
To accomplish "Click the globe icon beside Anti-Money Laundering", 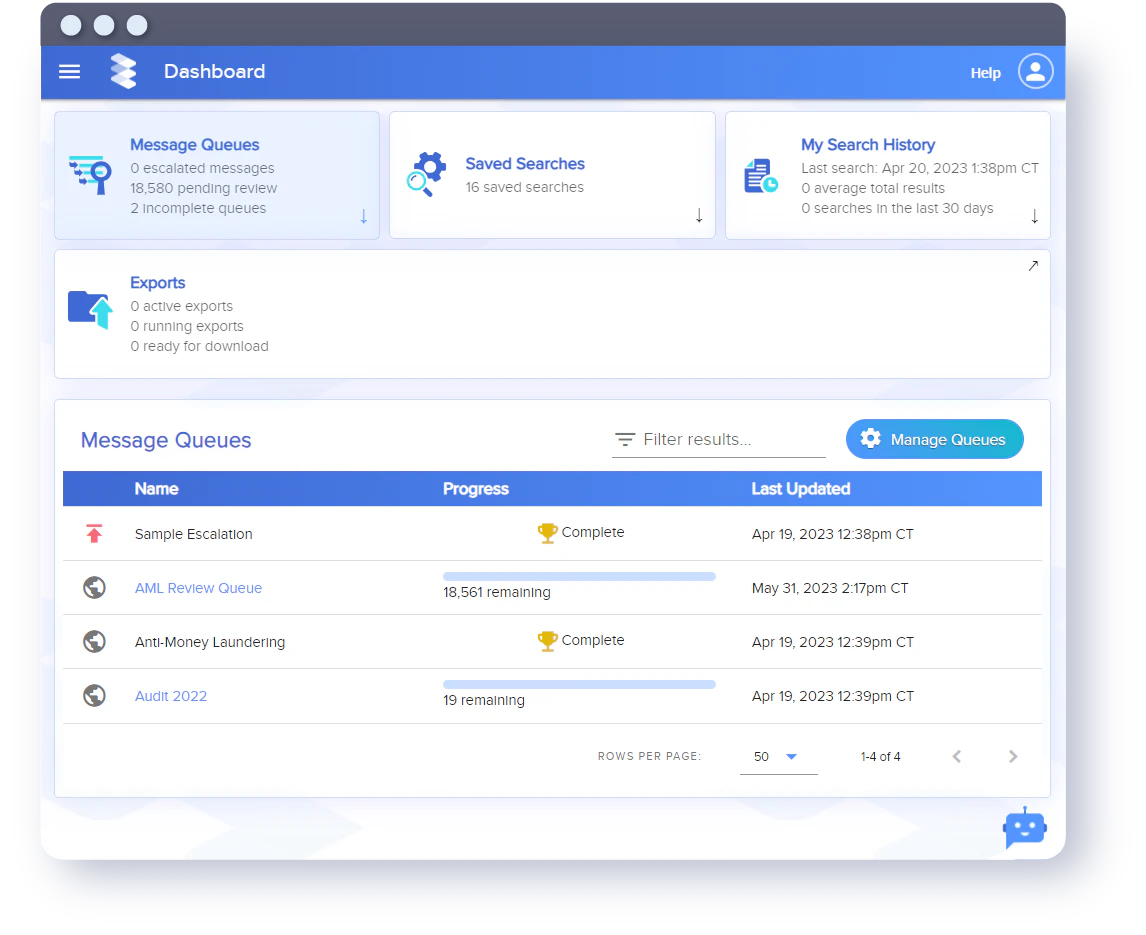I will point(94,642).
